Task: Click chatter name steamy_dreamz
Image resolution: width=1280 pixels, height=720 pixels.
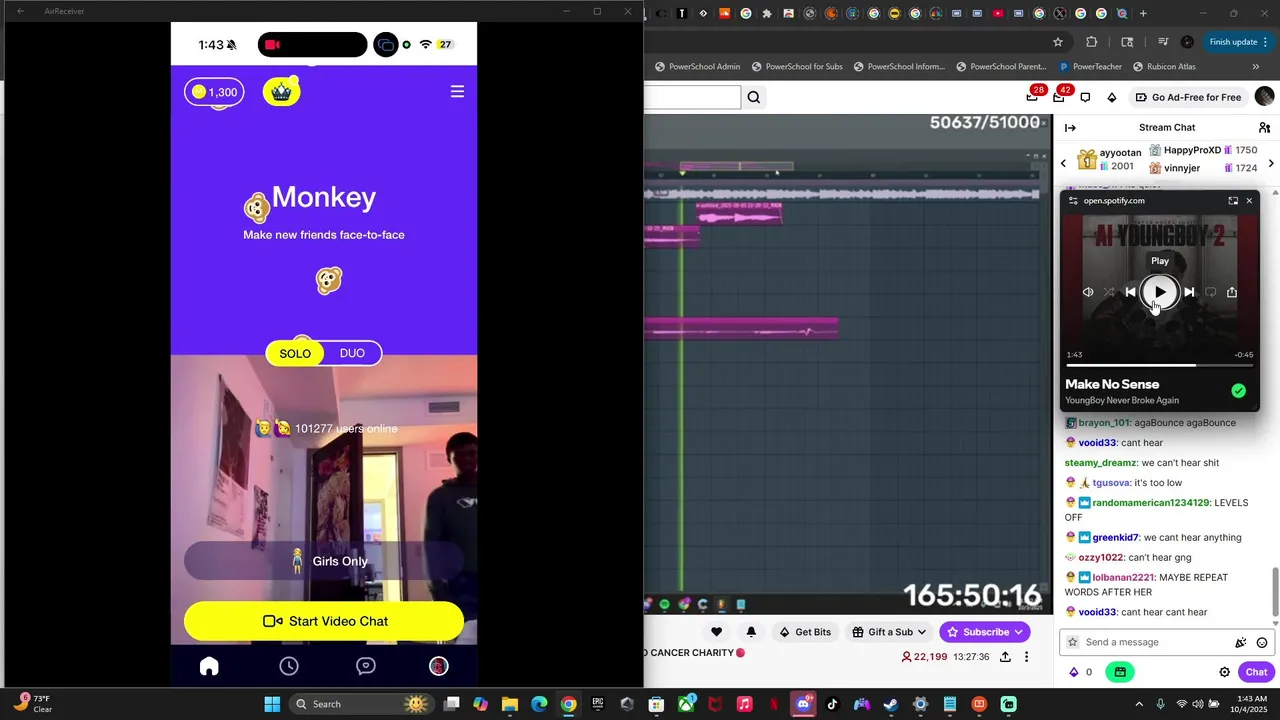Action: 1101,463
